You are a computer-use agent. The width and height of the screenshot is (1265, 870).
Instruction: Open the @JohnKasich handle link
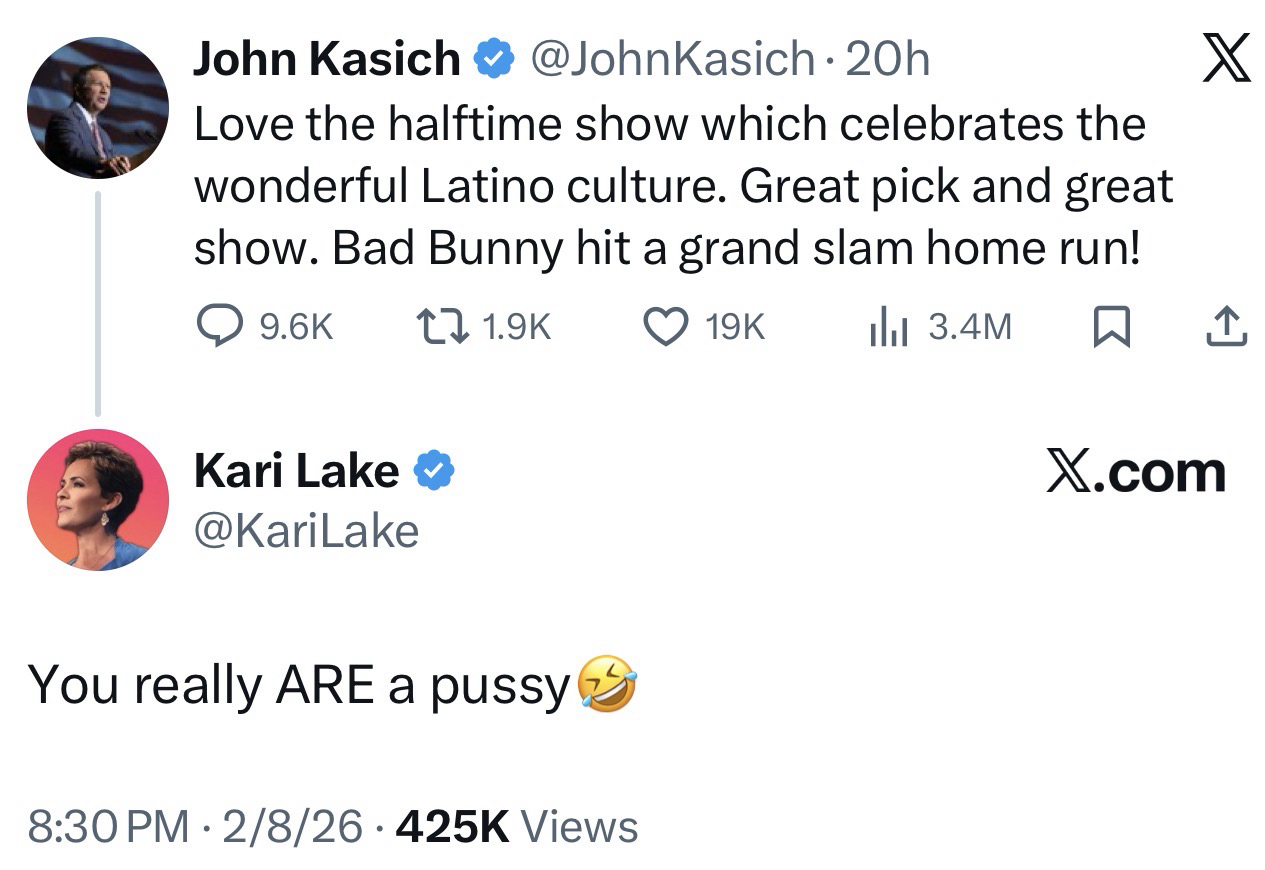pyautogui.click(x=671, y=61)
